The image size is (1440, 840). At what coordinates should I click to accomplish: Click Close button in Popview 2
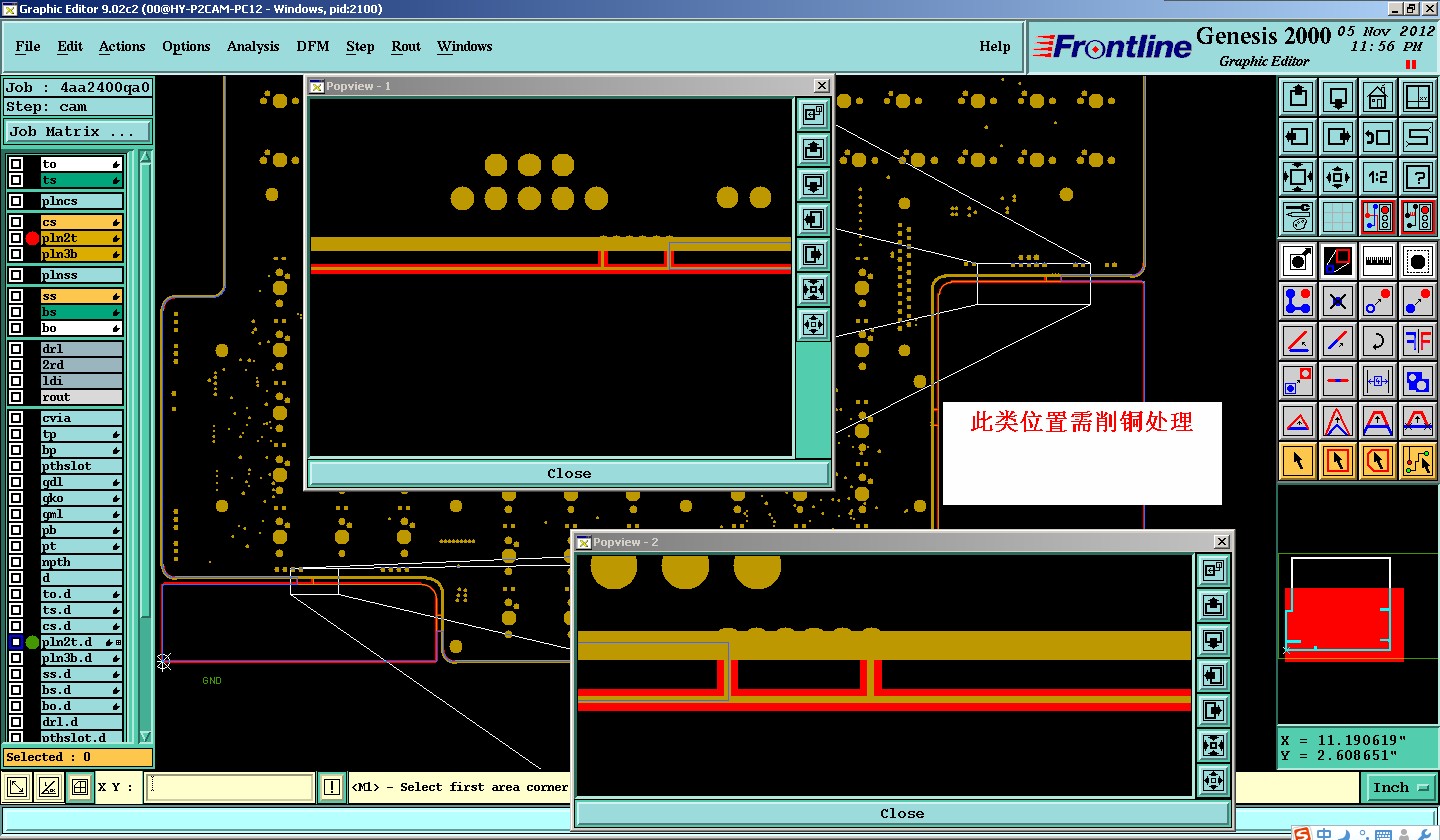click(902, 813)
